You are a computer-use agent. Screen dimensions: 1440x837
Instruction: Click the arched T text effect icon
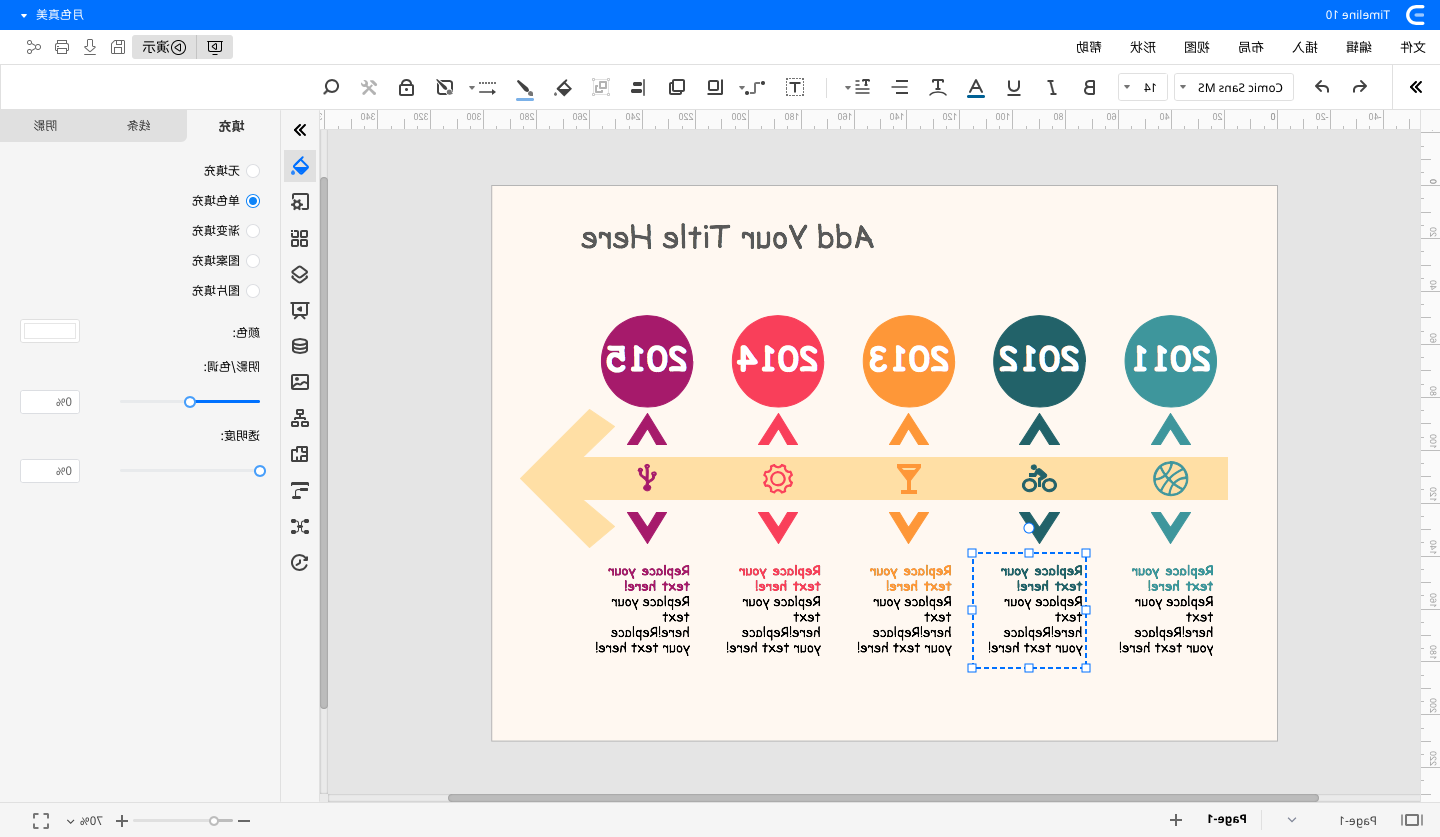coord(938,87)
